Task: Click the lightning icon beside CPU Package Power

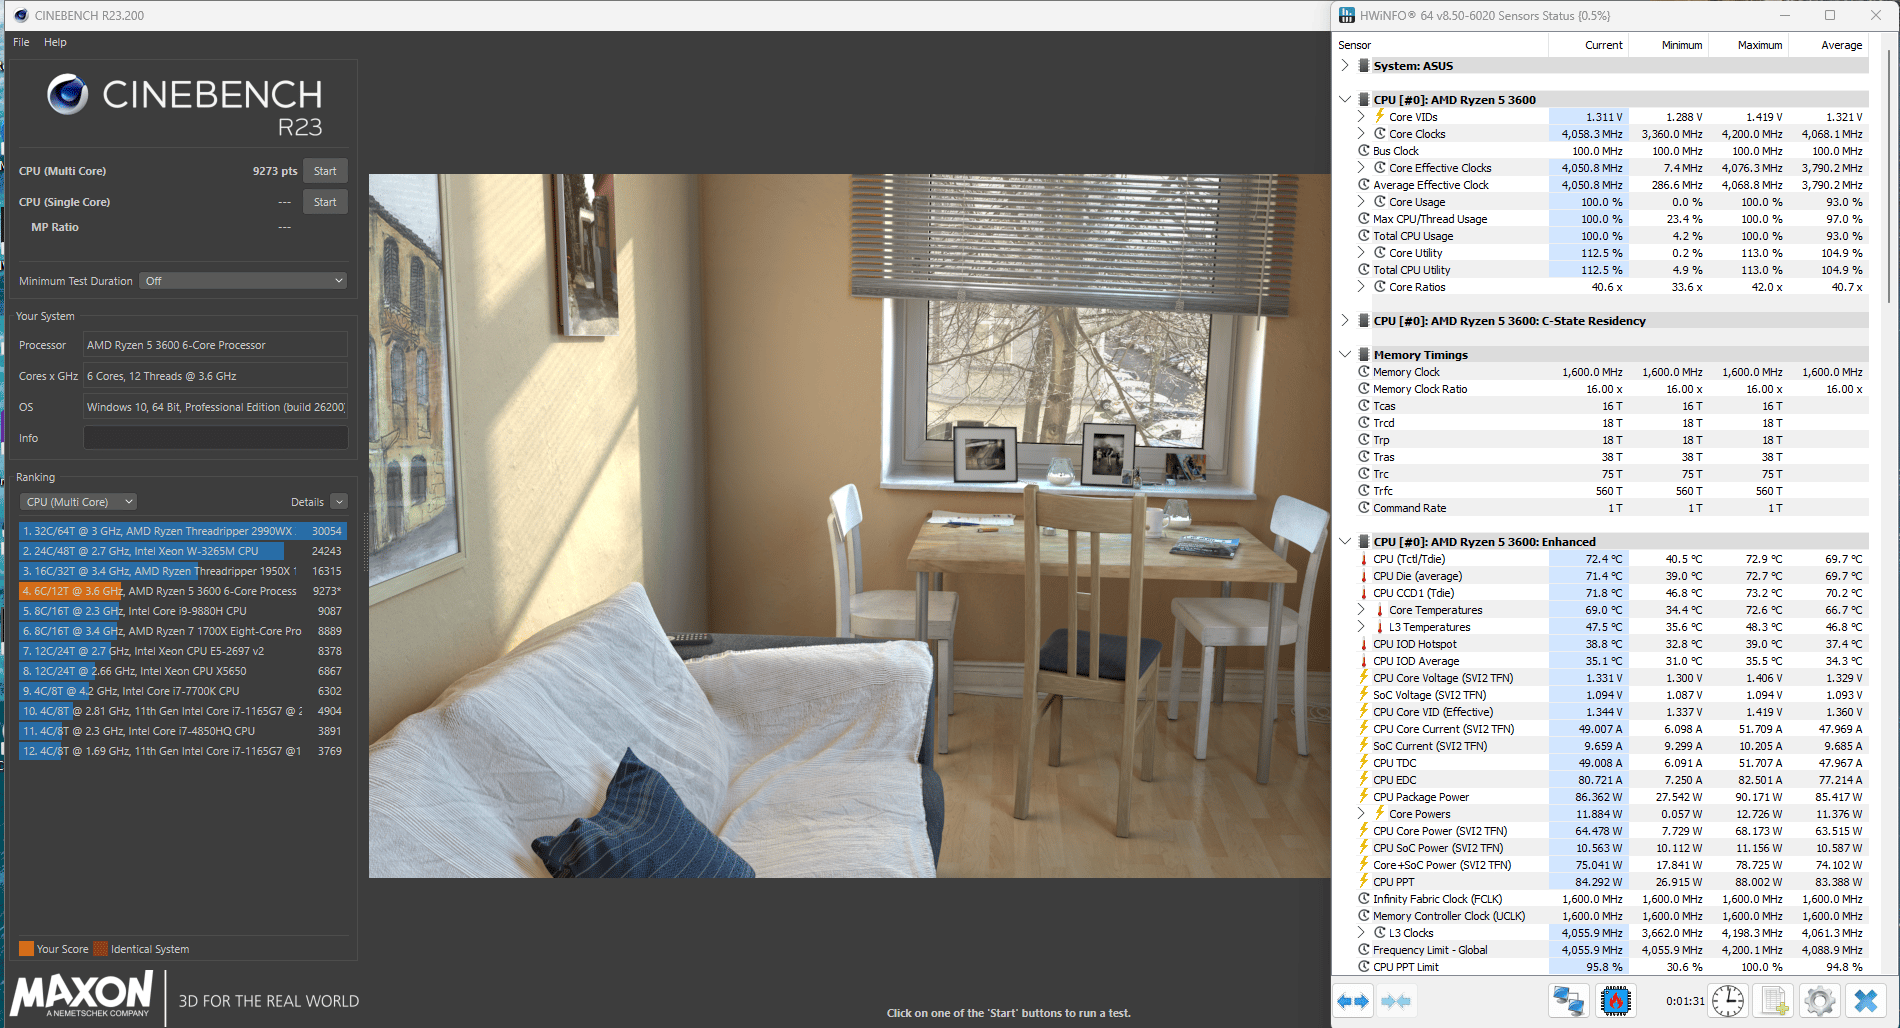Action: [1364, 797]
